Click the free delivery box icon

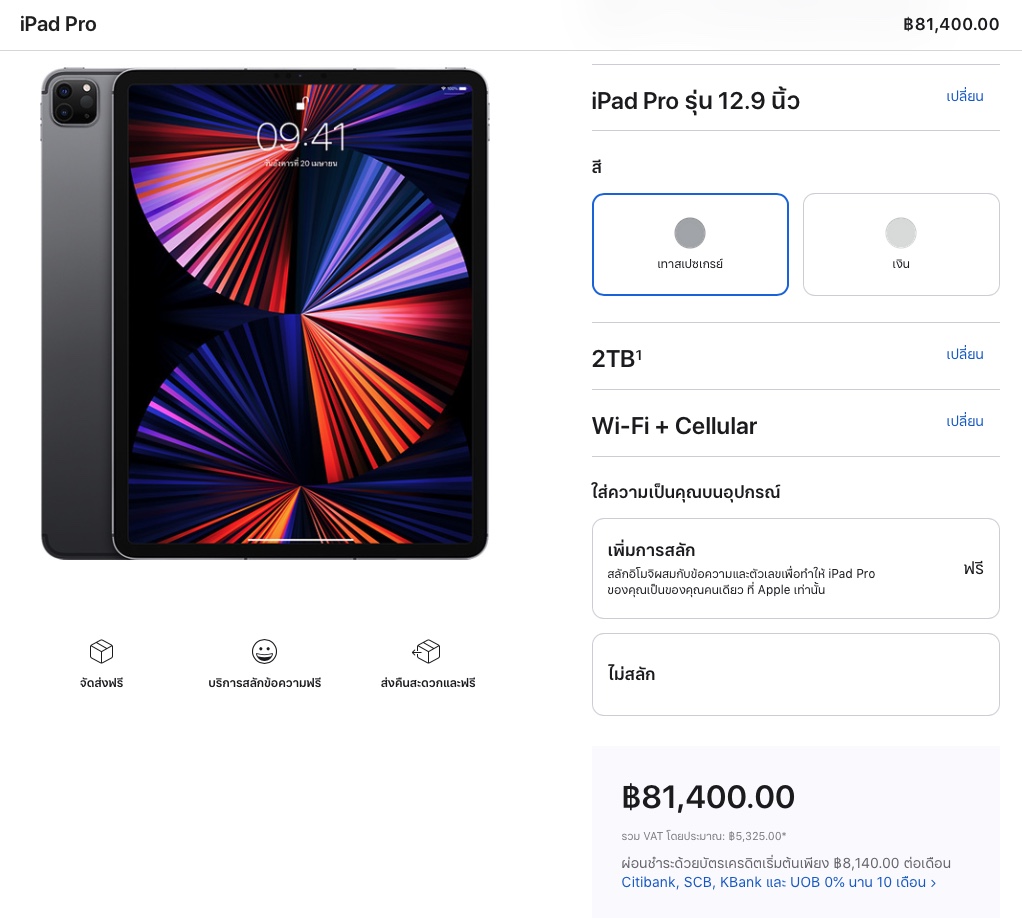(x=101, y=652)
